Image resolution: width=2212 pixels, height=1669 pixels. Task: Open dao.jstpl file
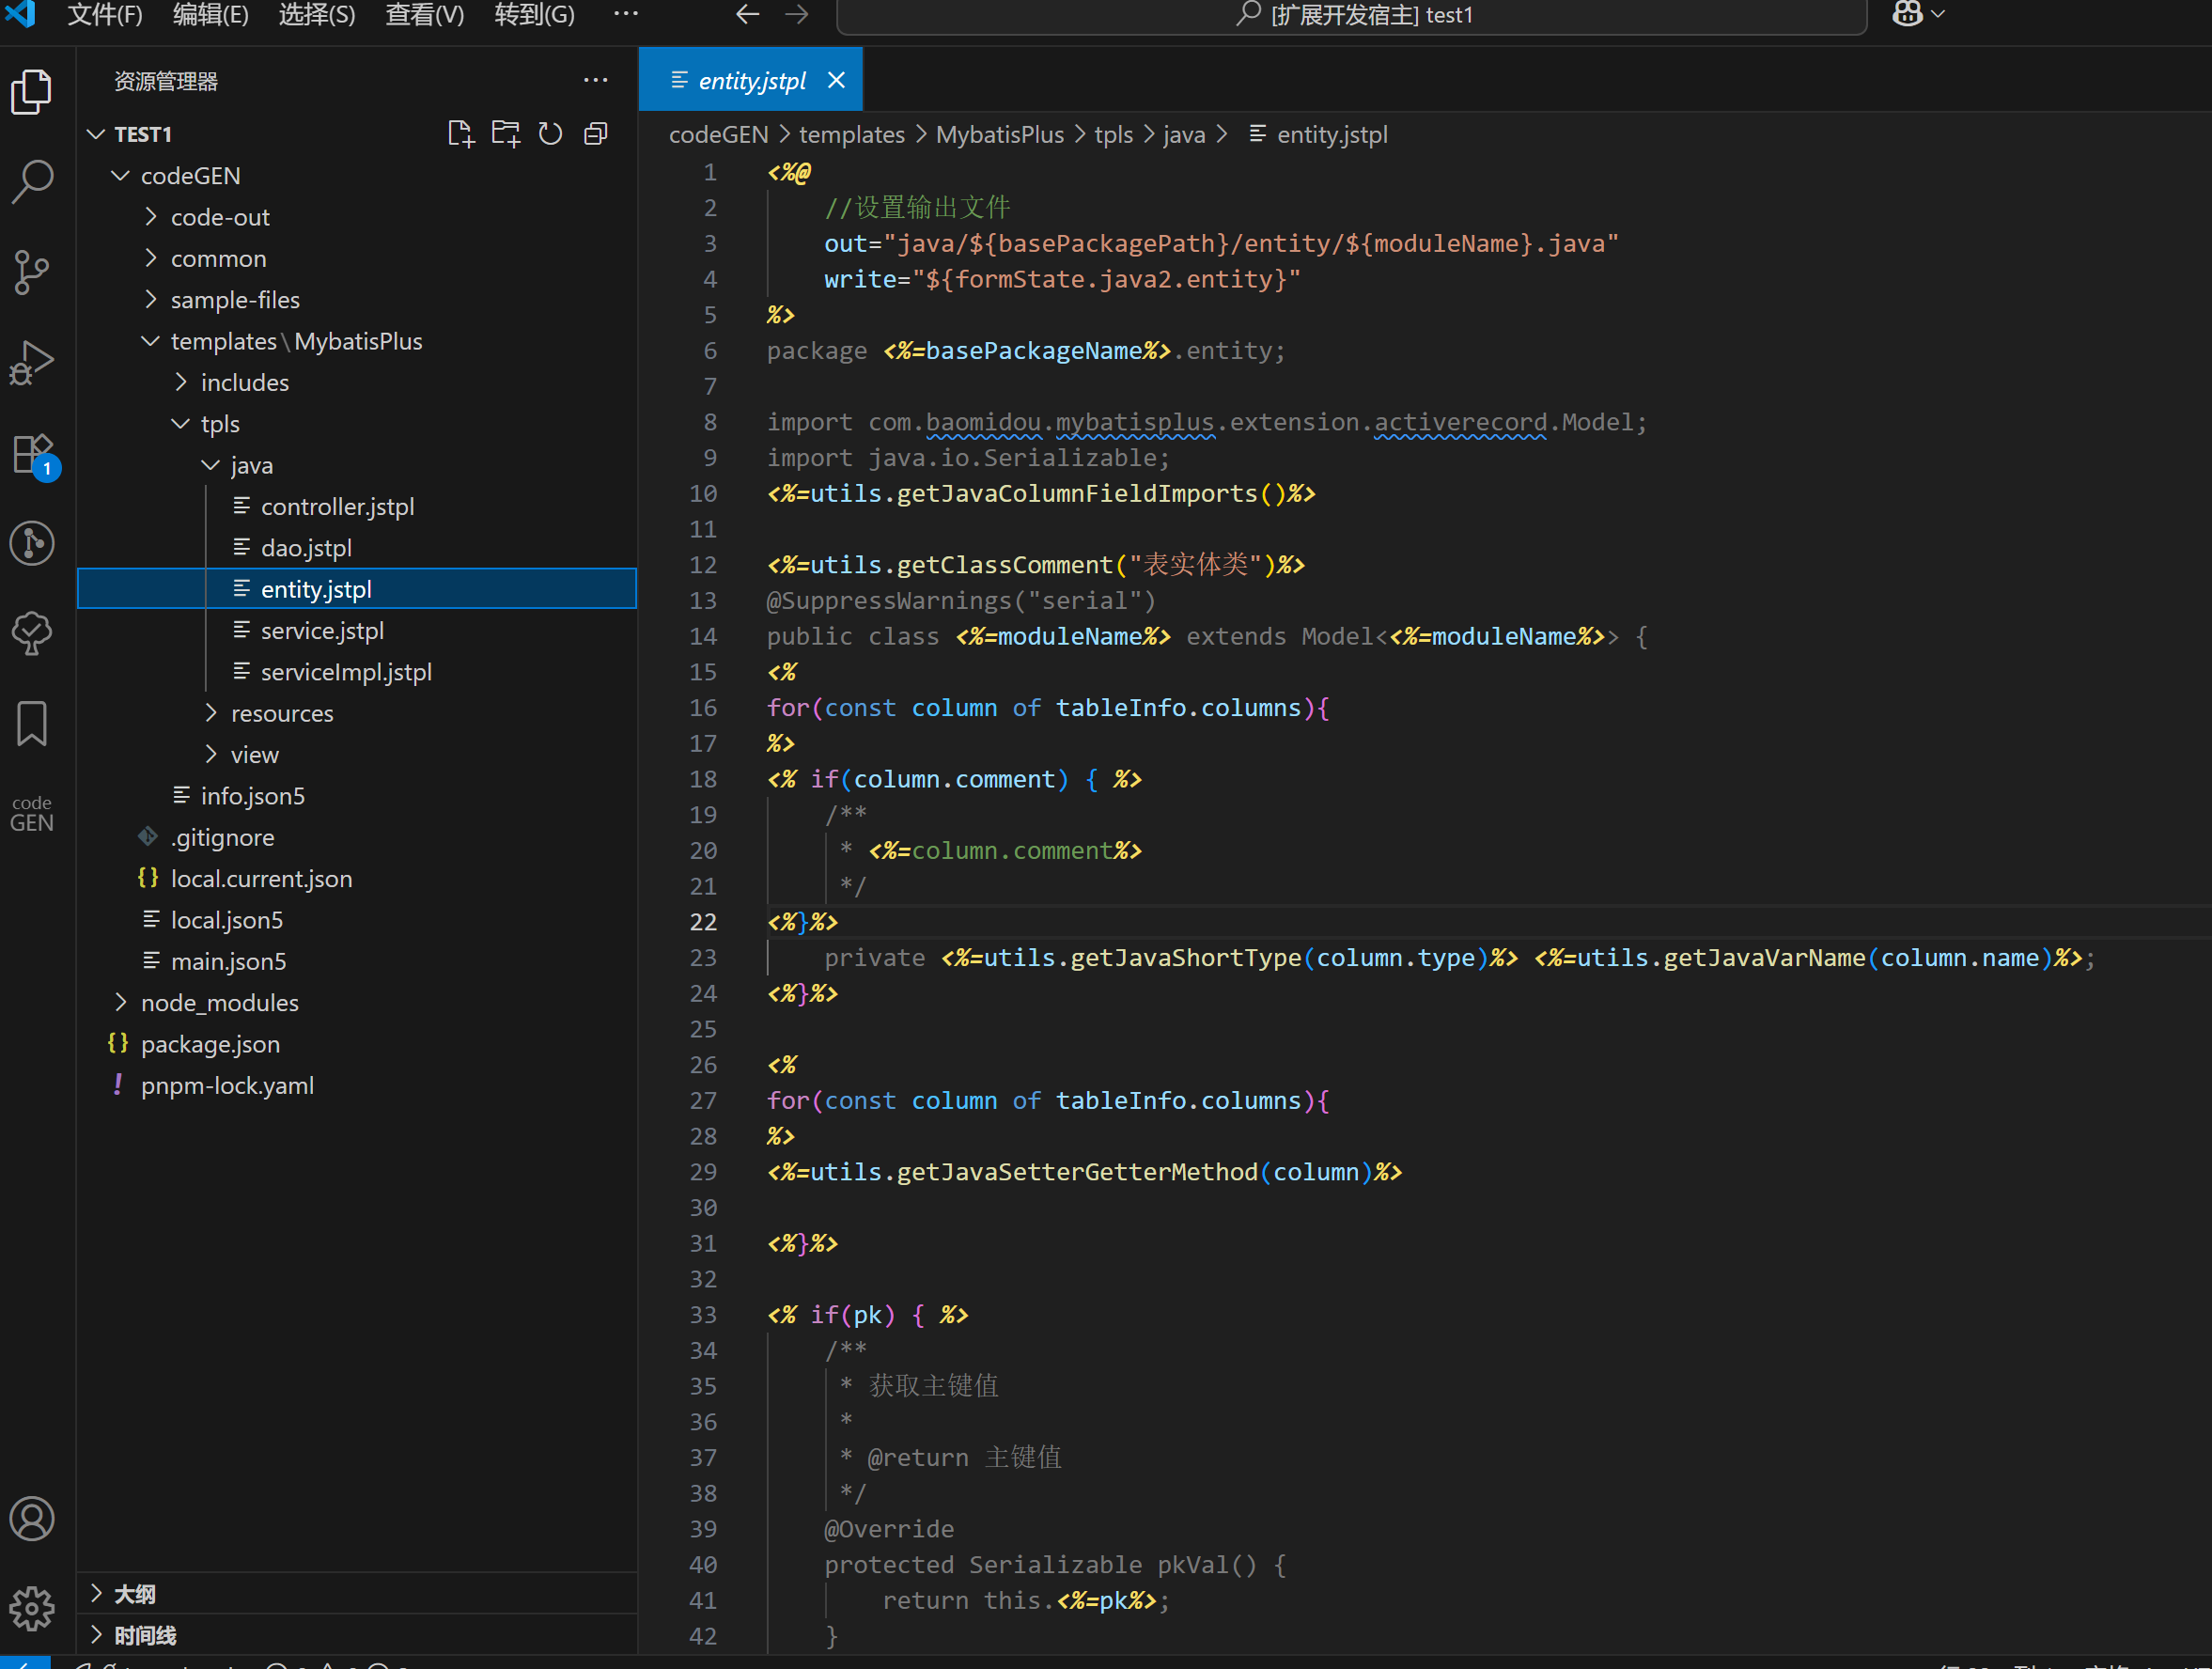pos(357,548)
